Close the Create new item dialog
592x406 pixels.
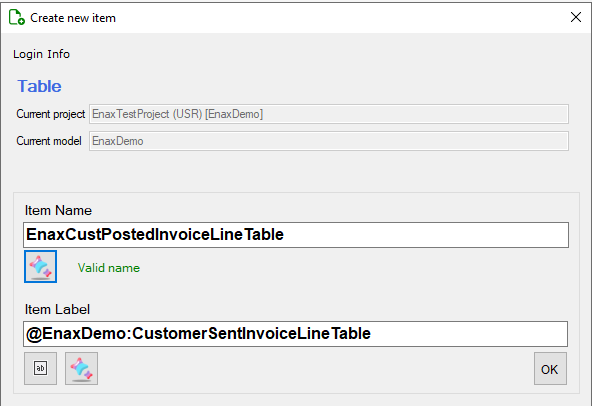click(x=576, y=17)
